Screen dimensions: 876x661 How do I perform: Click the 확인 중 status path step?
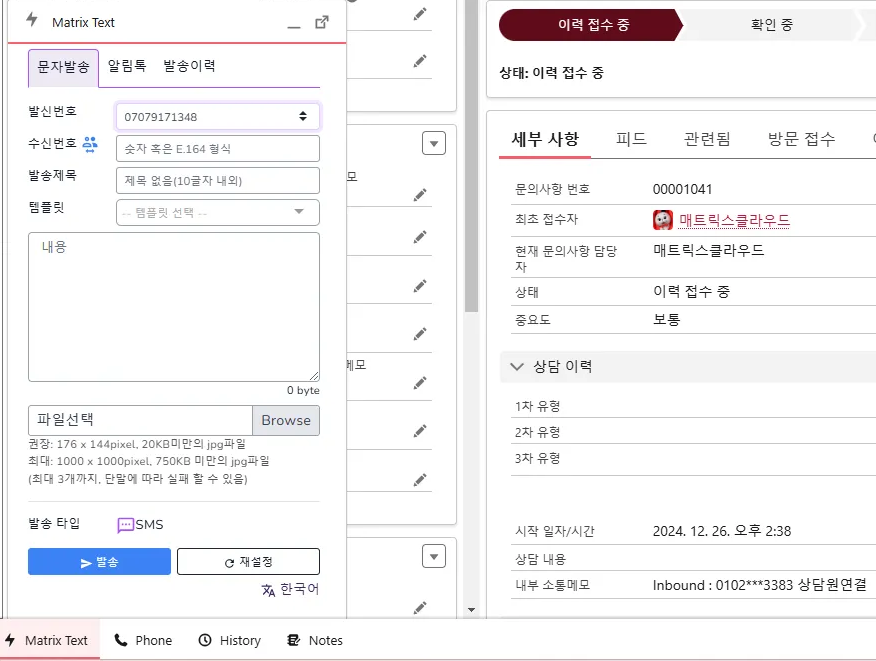771,25
